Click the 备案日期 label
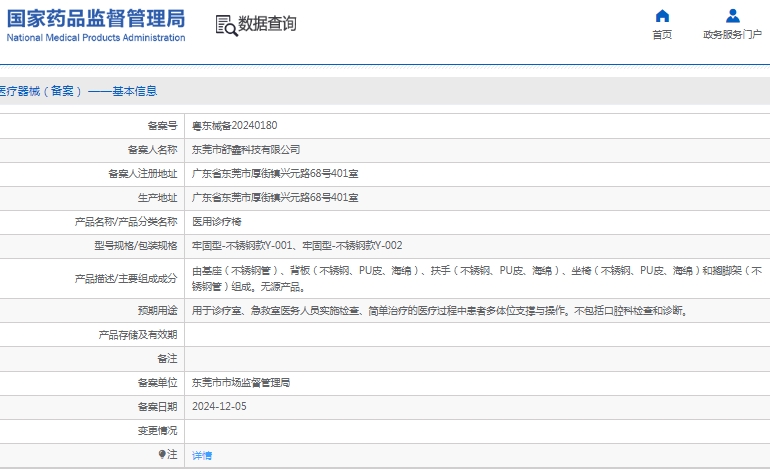 (x=157, y=407)
